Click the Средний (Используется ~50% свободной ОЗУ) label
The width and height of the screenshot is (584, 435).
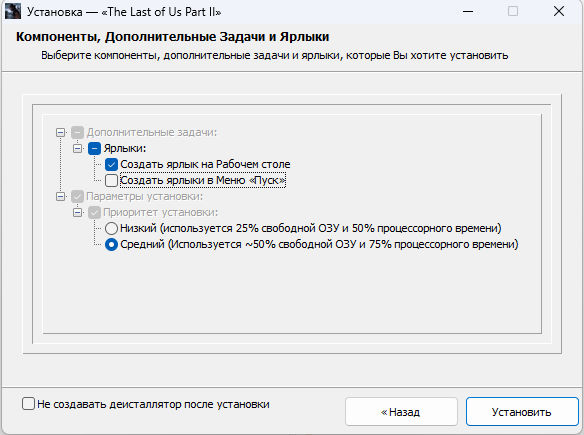pos(319,245)
